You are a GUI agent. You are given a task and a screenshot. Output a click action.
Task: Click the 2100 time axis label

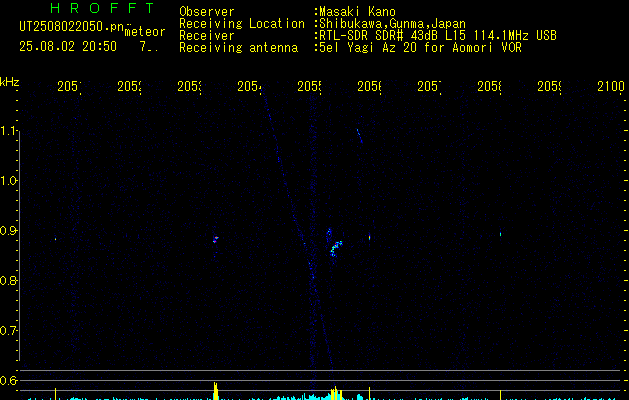(x=611, y=86)
